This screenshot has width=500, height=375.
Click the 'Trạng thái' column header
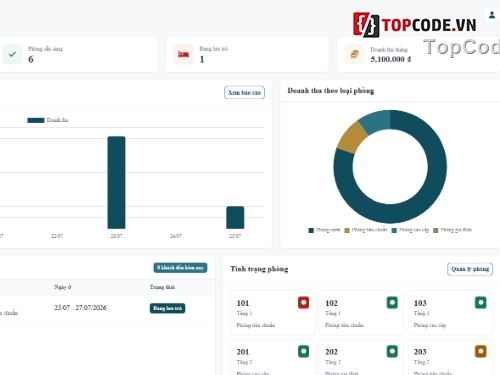pos(162,287)
